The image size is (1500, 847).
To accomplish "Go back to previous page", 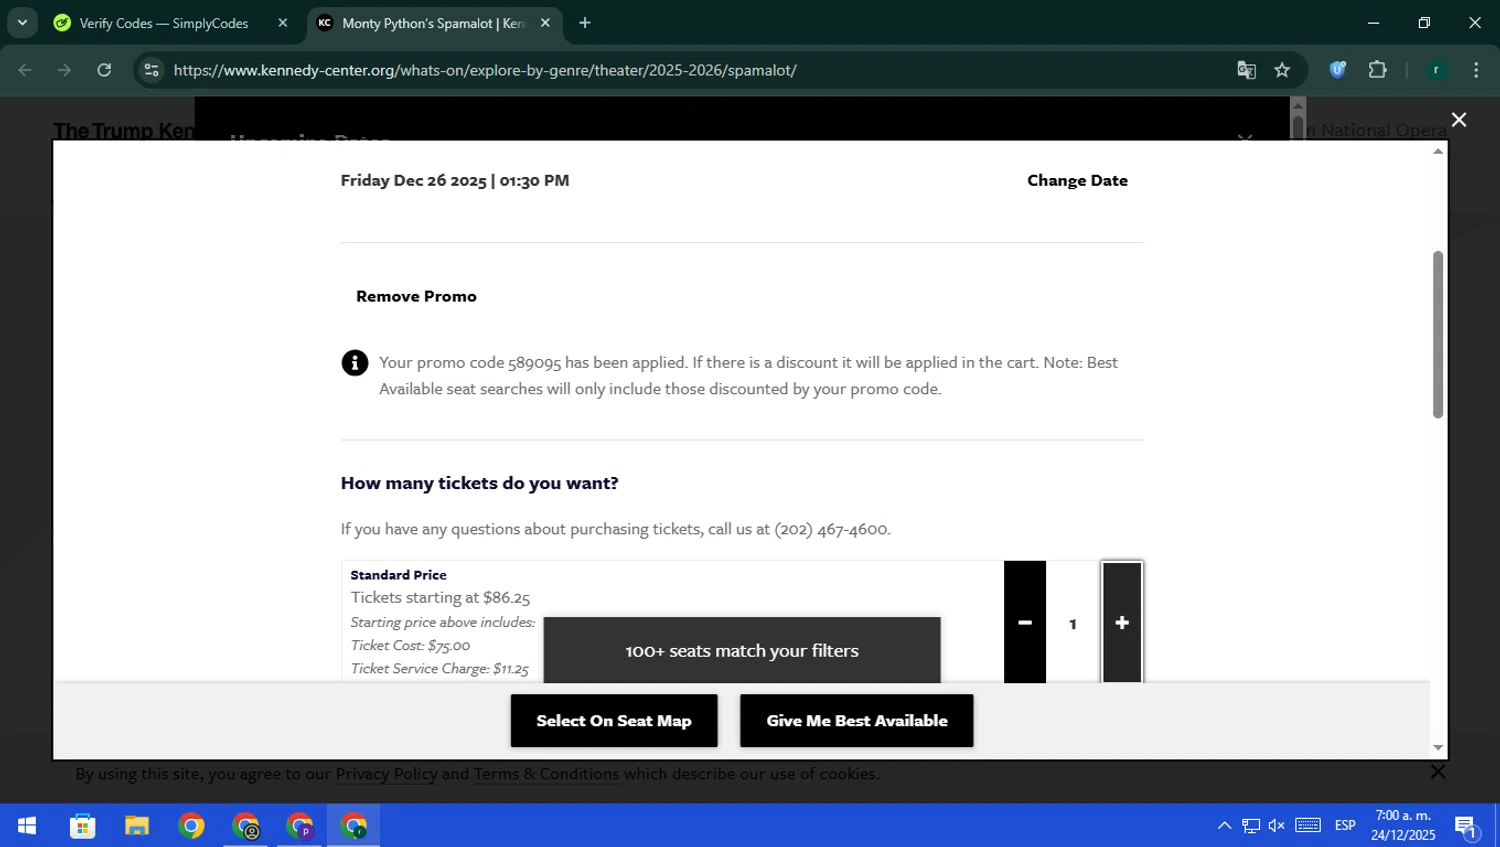I will pos(25,70).
